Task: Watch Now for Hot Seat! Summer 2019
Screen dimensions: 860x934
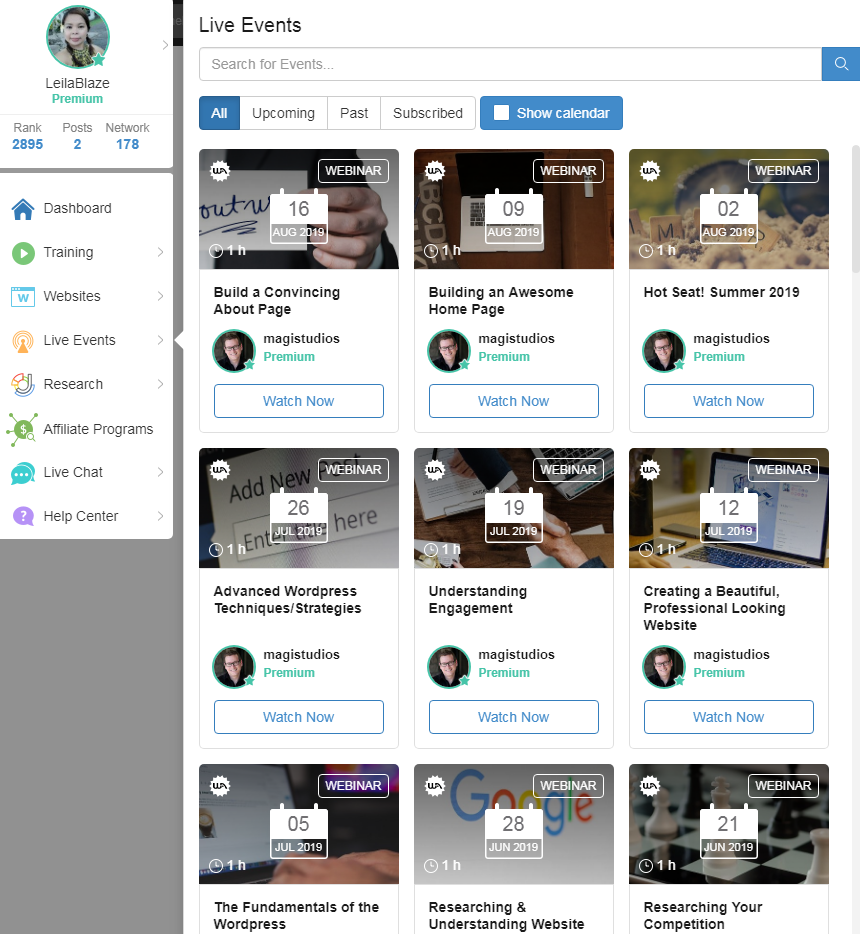Action: click(728, 401)
